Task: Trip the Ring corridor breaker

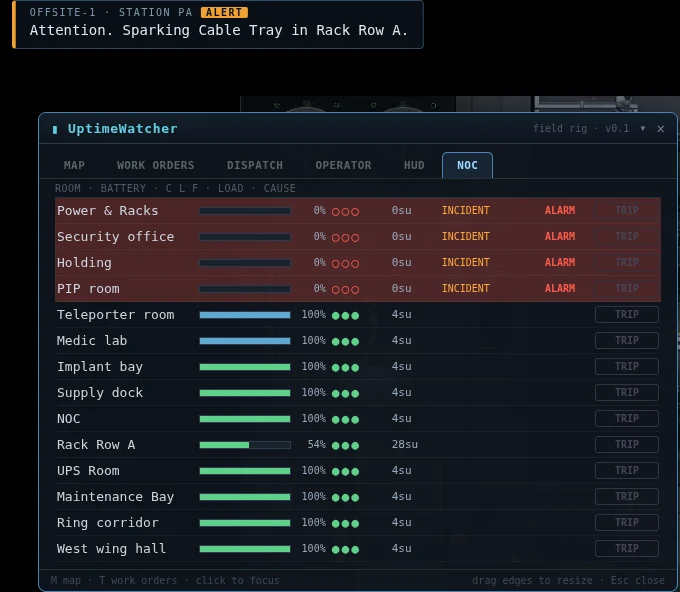Action: tap(627, 523)
